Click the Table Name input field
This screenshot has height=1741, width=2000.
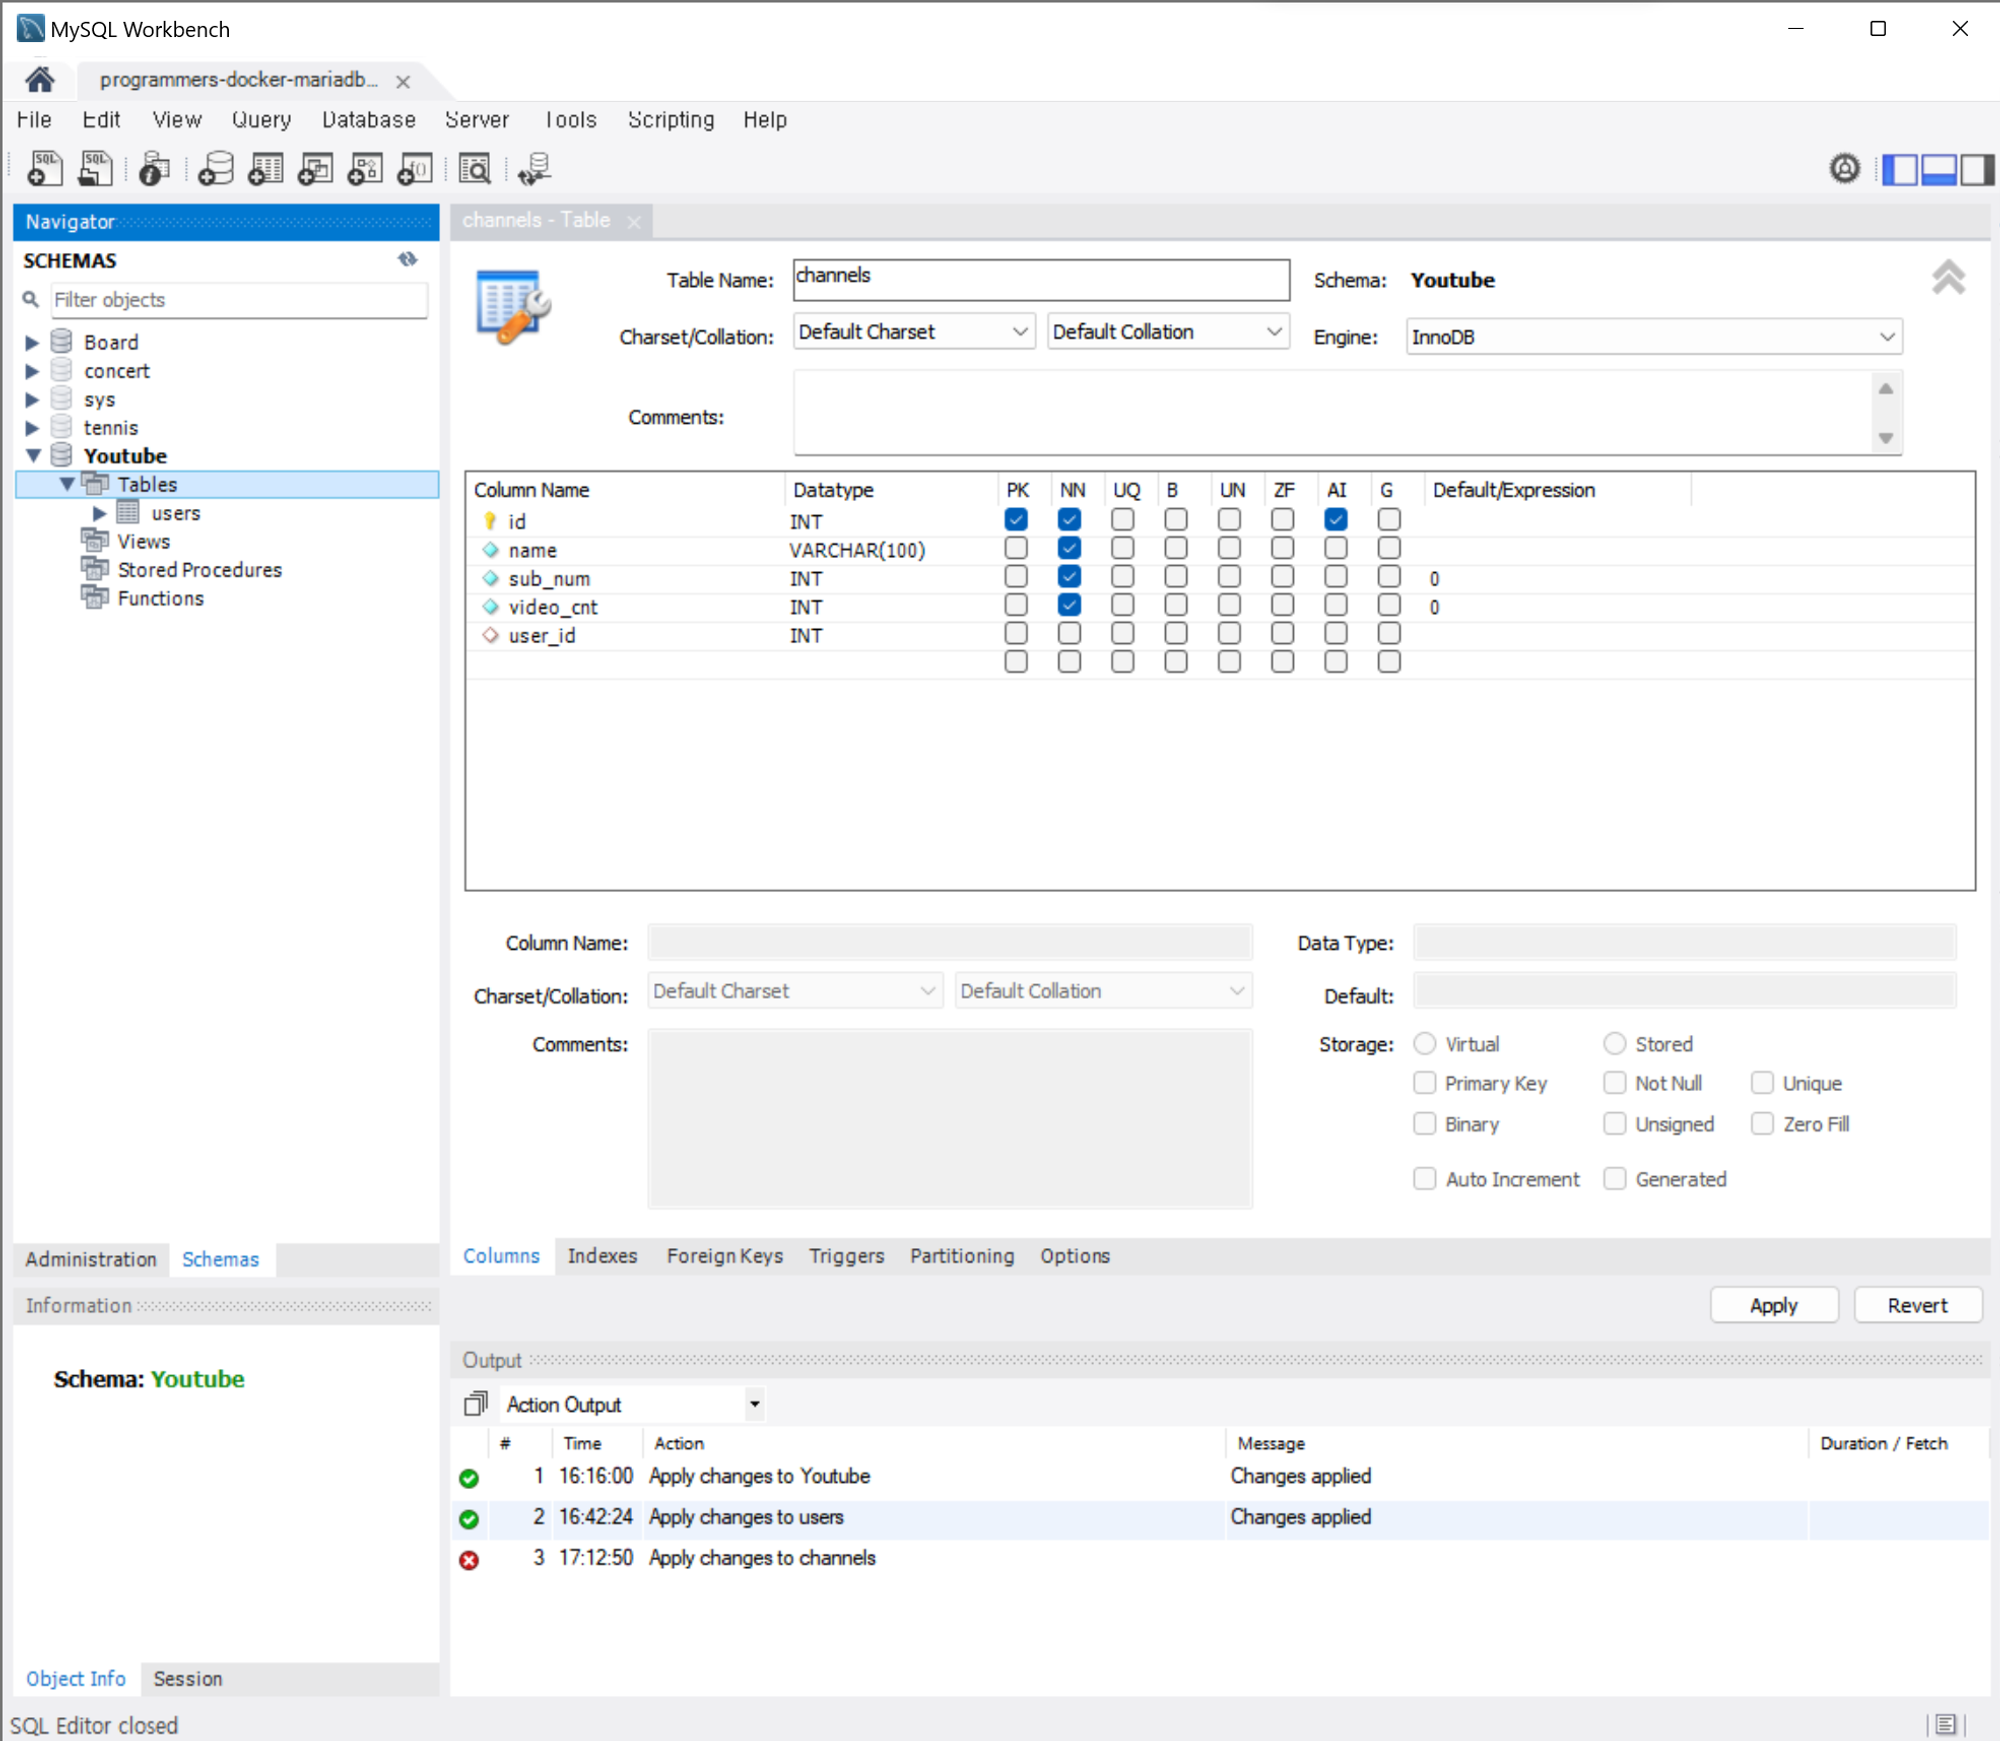coord(1041,279)
